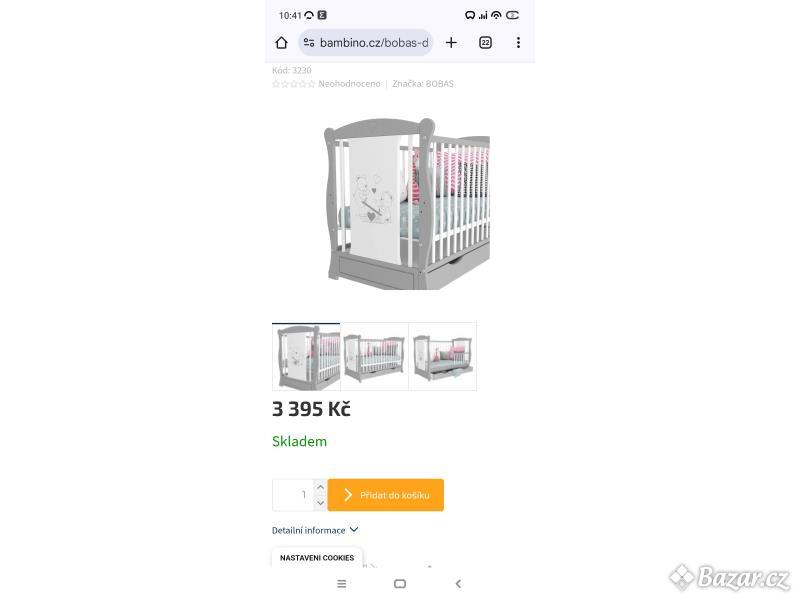Tap the Android back arrow
Image resolution: width=800 pixels, height=600 pixels.
point(458,584)
